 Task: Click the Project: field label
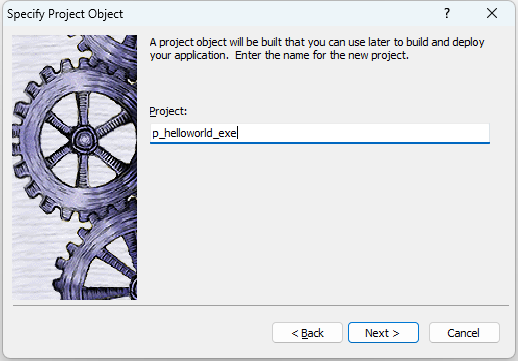168,111
